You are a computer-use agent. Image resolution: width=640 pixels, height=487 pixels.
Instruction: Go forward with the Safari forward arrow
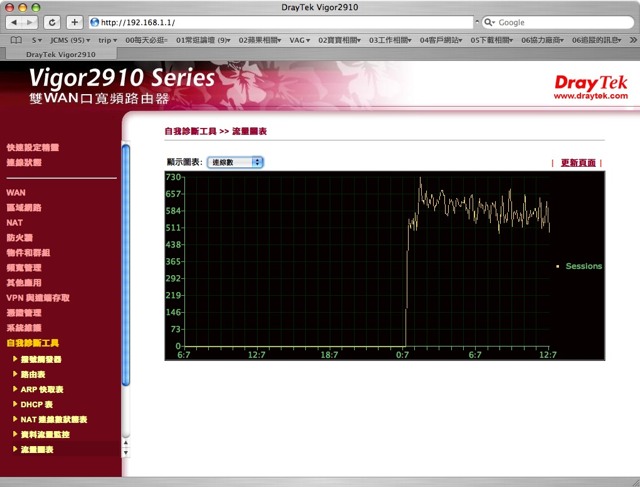[x=29, y=22]
